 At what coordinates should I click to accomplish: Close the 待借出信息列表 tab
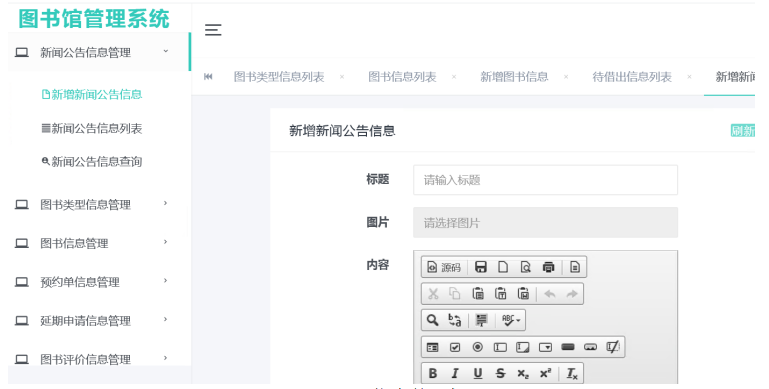[x=689, y=77]
